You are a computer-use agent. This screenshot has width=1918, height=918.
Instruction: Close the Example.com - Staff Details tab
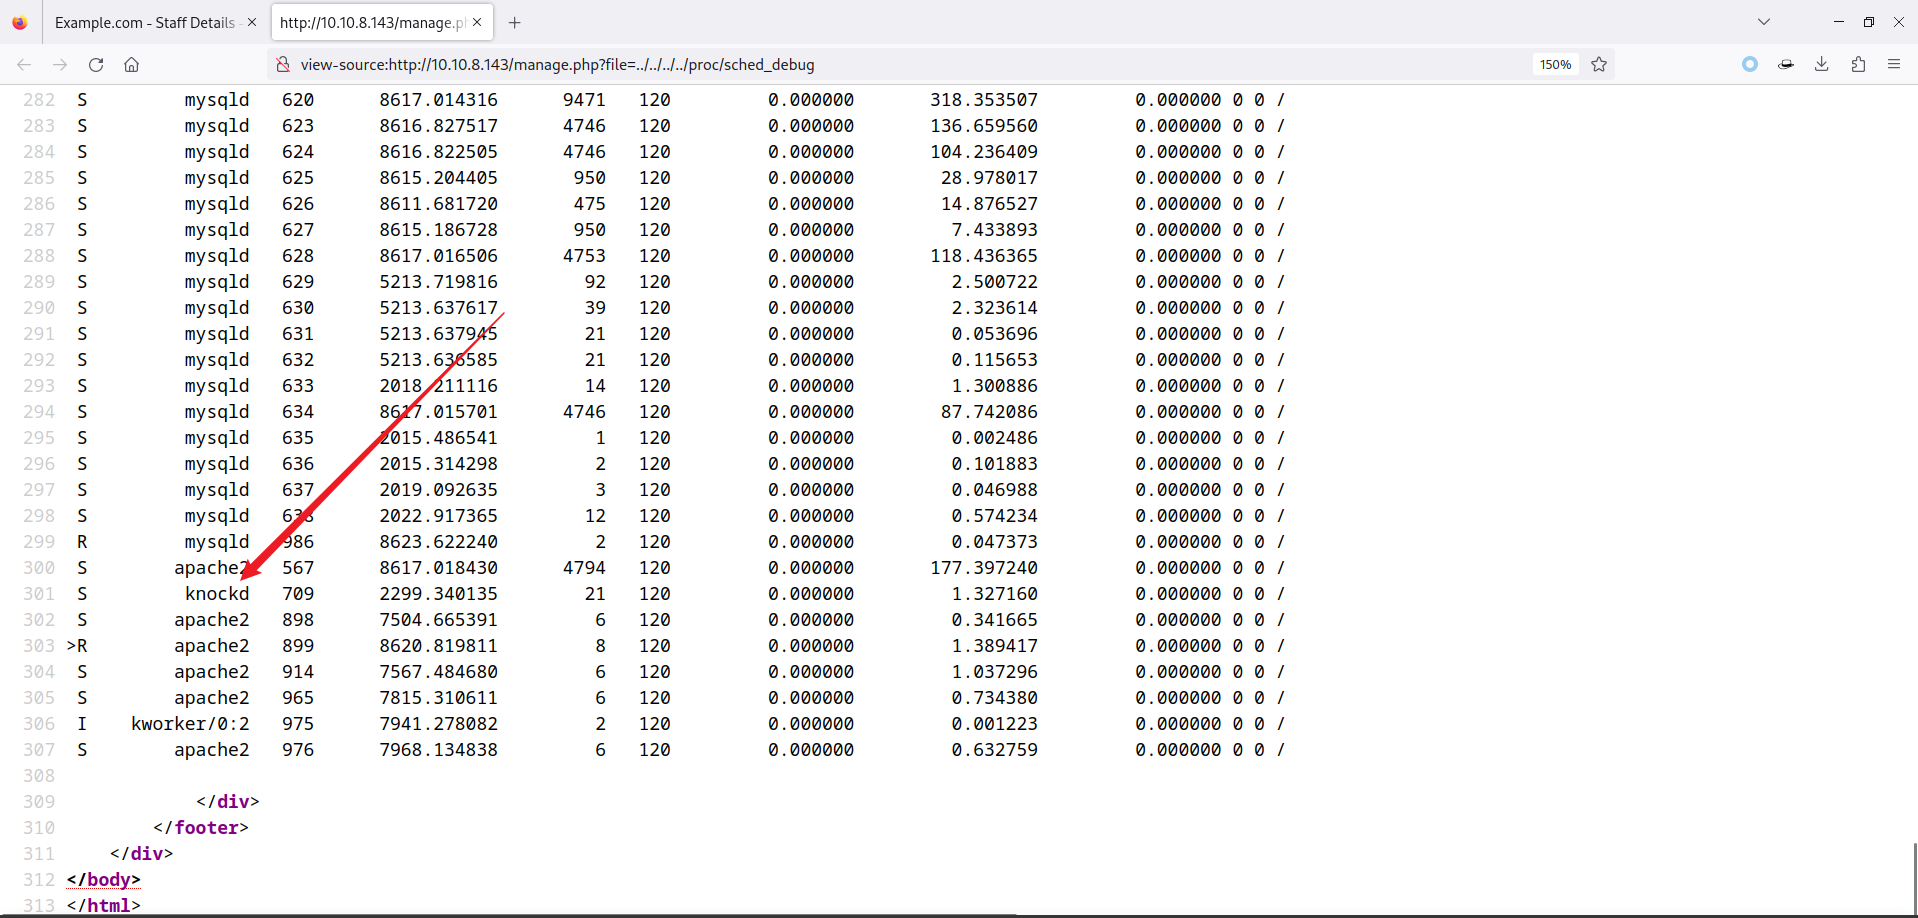(x=252, y=22)
